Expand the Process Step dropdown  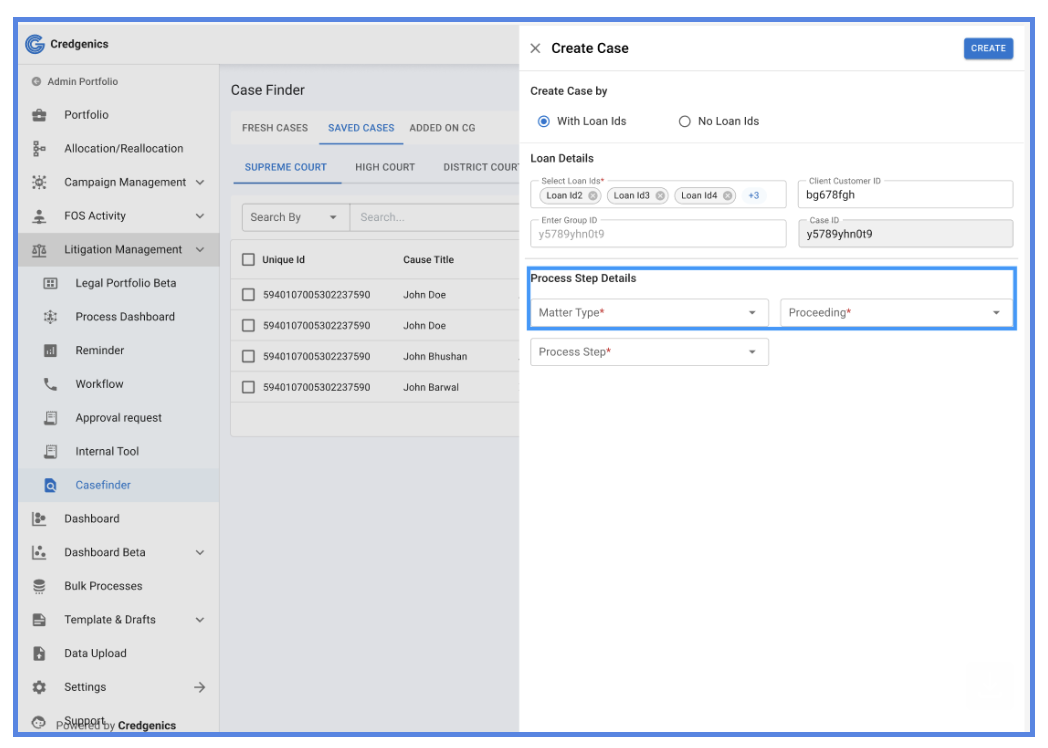(649, 352)
